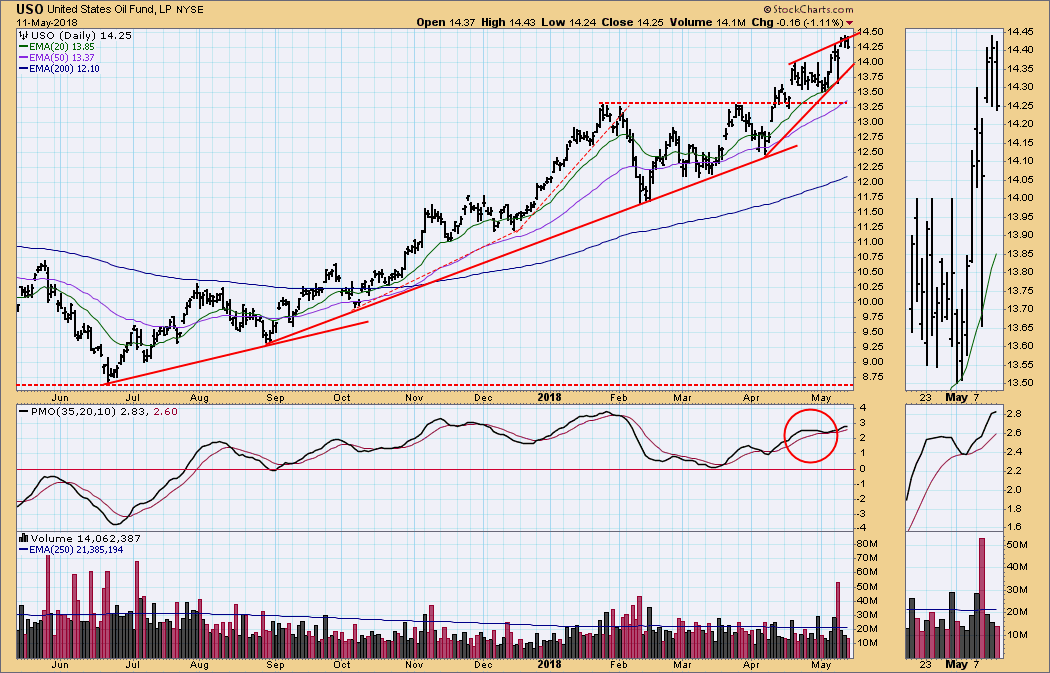Screen dimensions: 1050x673
Task: Click the Nov label under the price panel
Action: (414, 397)
